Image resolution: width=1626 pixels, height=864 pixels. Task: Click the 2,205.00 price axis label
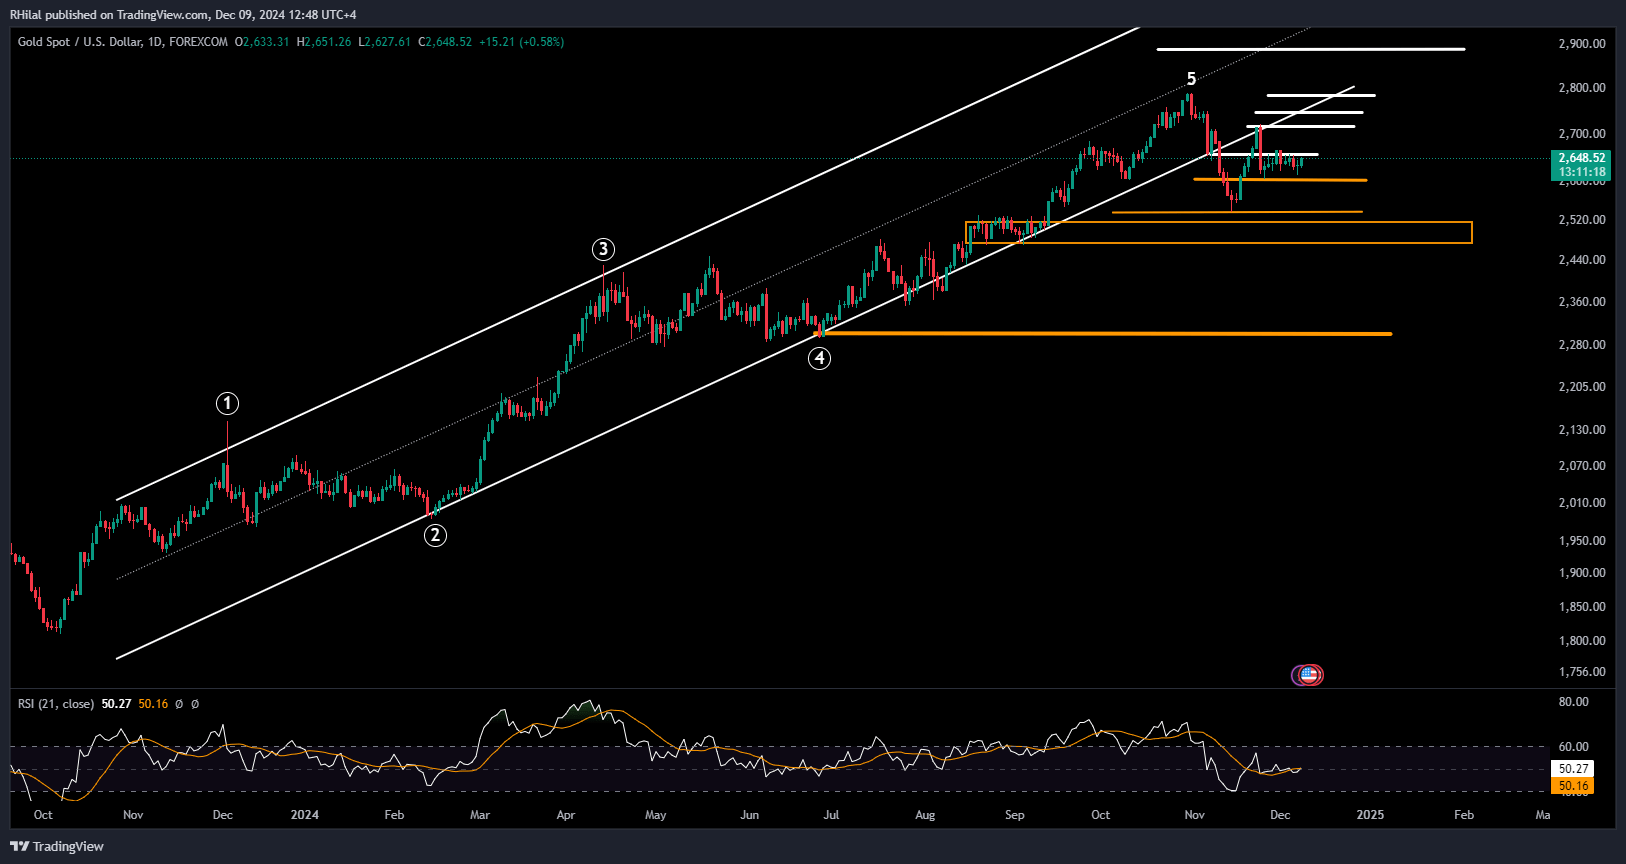coord(1582,387)
